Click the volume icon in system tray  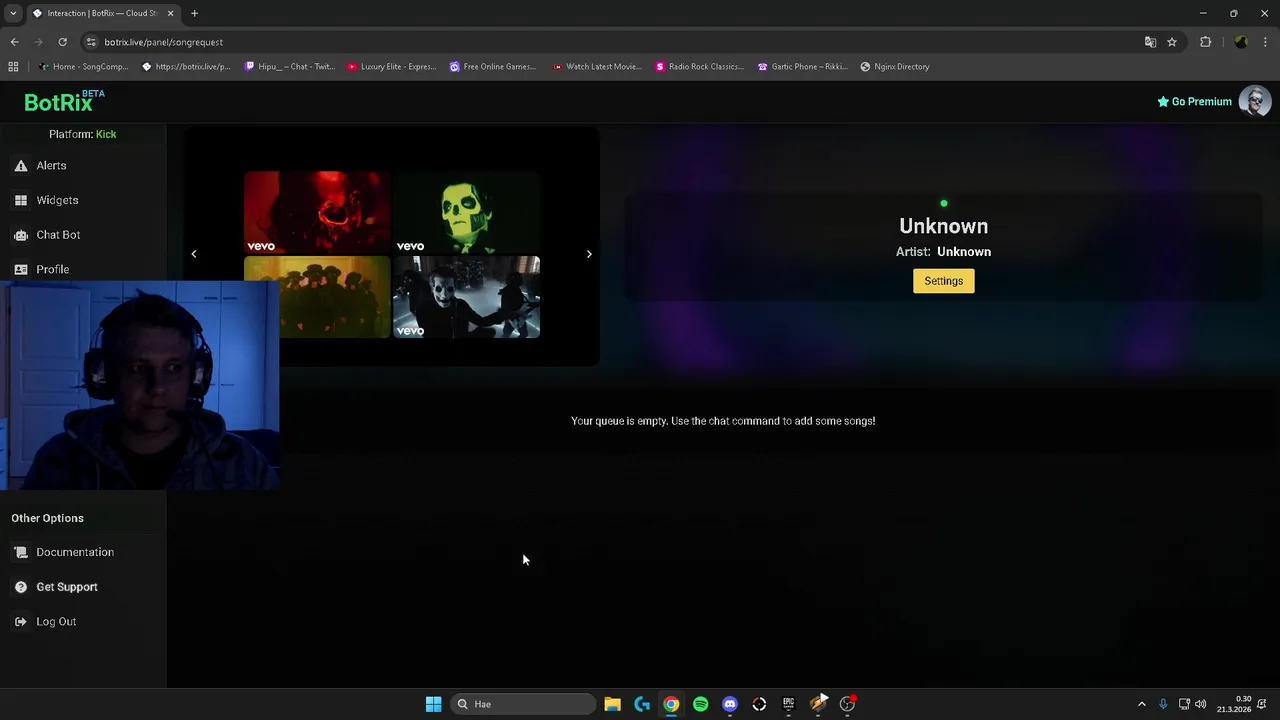tap(1200, 704)
